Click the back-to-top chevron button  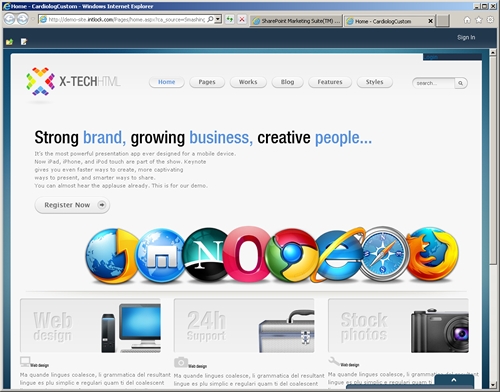[x=454, y=380]
